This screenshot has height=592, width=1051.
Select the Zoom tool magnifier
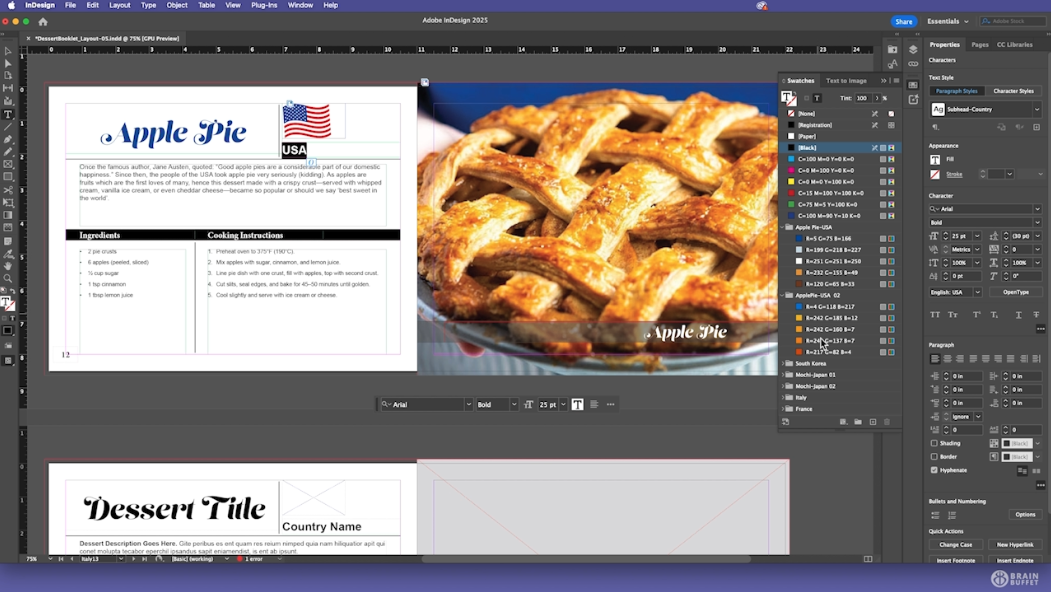click(8, 278)
